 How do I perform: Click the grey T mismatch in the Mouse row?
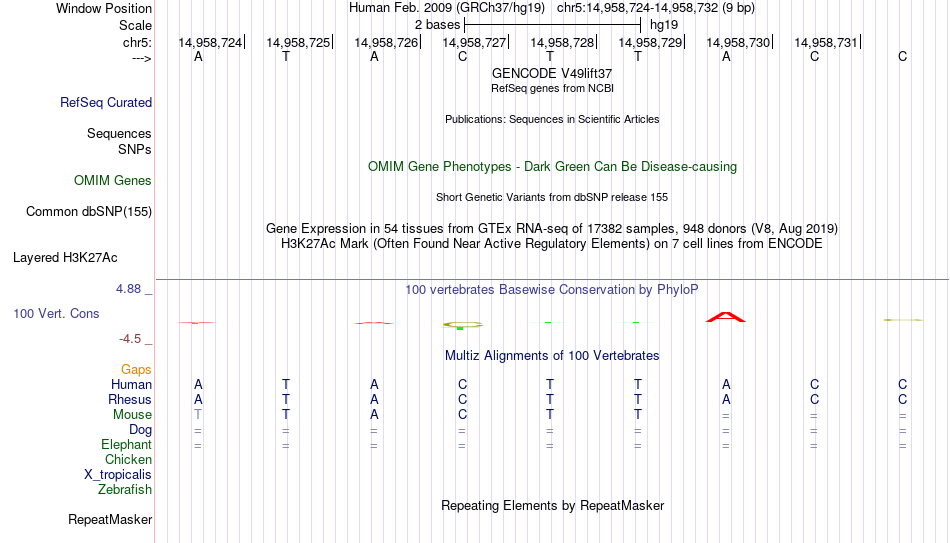click(198, 415)
